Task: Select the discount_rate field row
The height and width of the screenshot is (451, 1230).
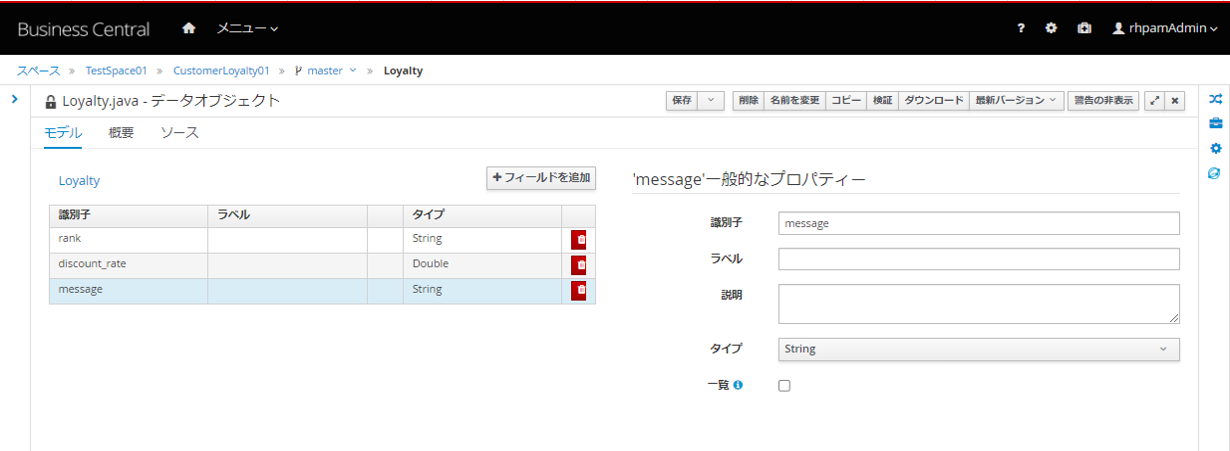Action: pyautogui.click(x=322, y=265)
